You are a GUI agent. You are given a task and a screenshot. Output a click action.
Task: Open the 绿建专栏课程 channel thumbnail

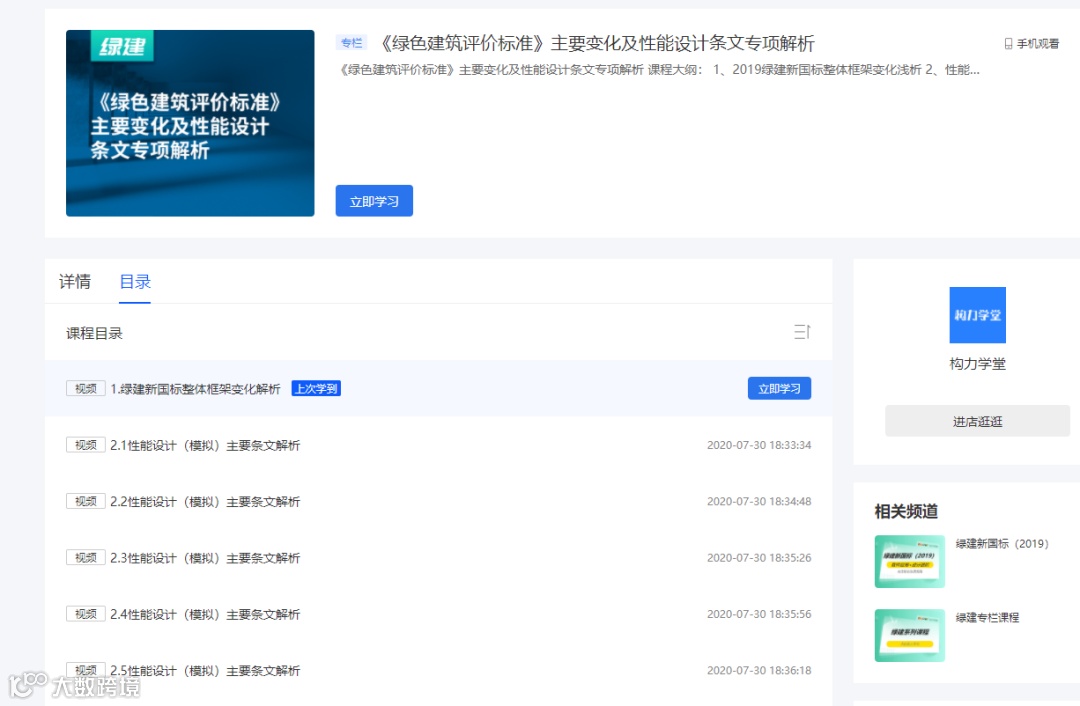click(x=909, y=635)
